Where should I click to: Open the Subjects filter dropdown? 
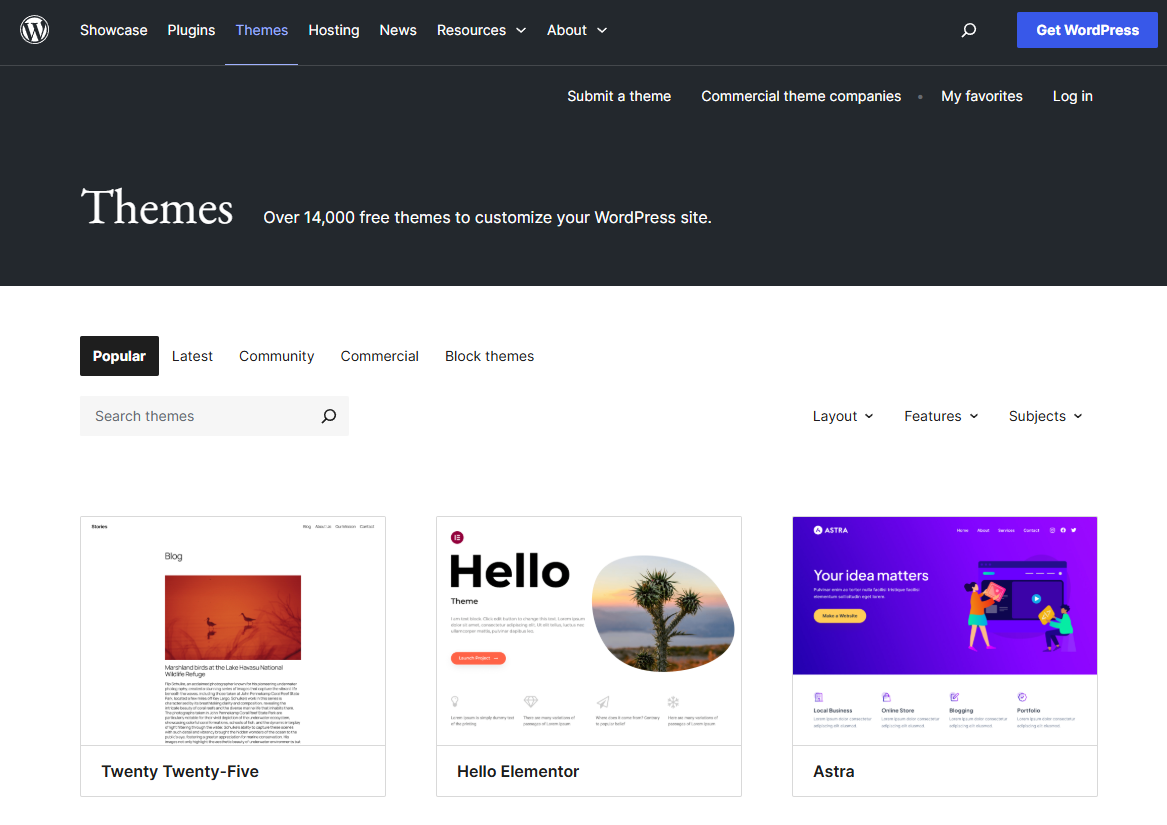point(1045,416)
